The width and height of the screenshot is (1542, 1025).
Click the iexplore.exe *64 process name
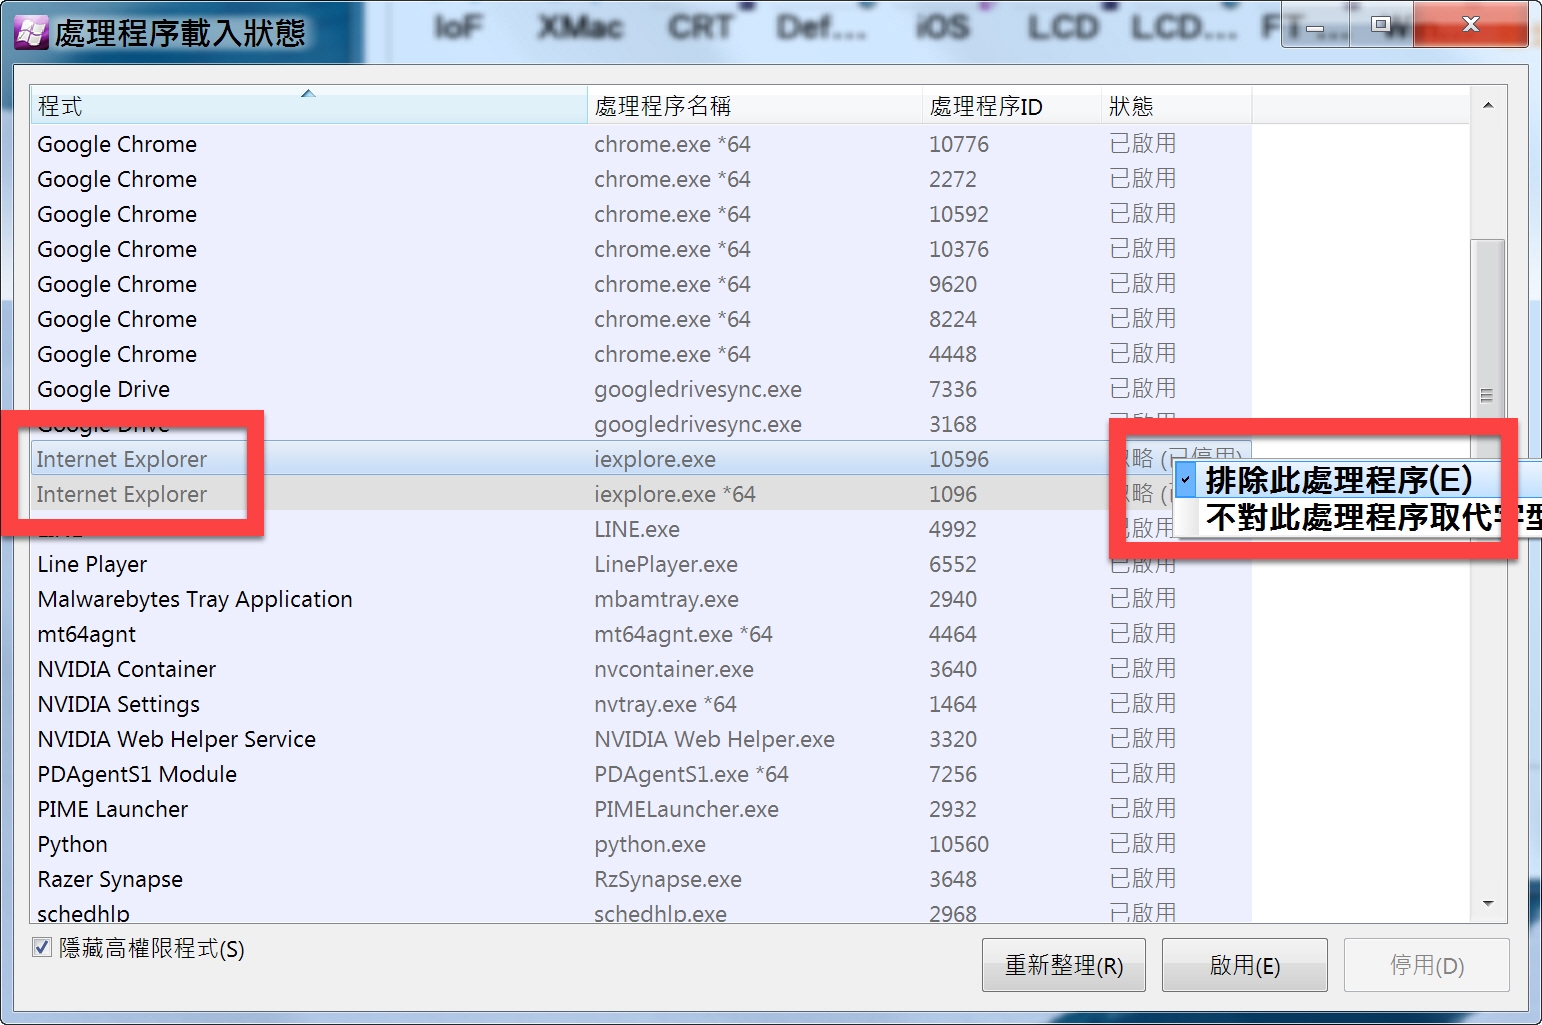coord(675,494)
